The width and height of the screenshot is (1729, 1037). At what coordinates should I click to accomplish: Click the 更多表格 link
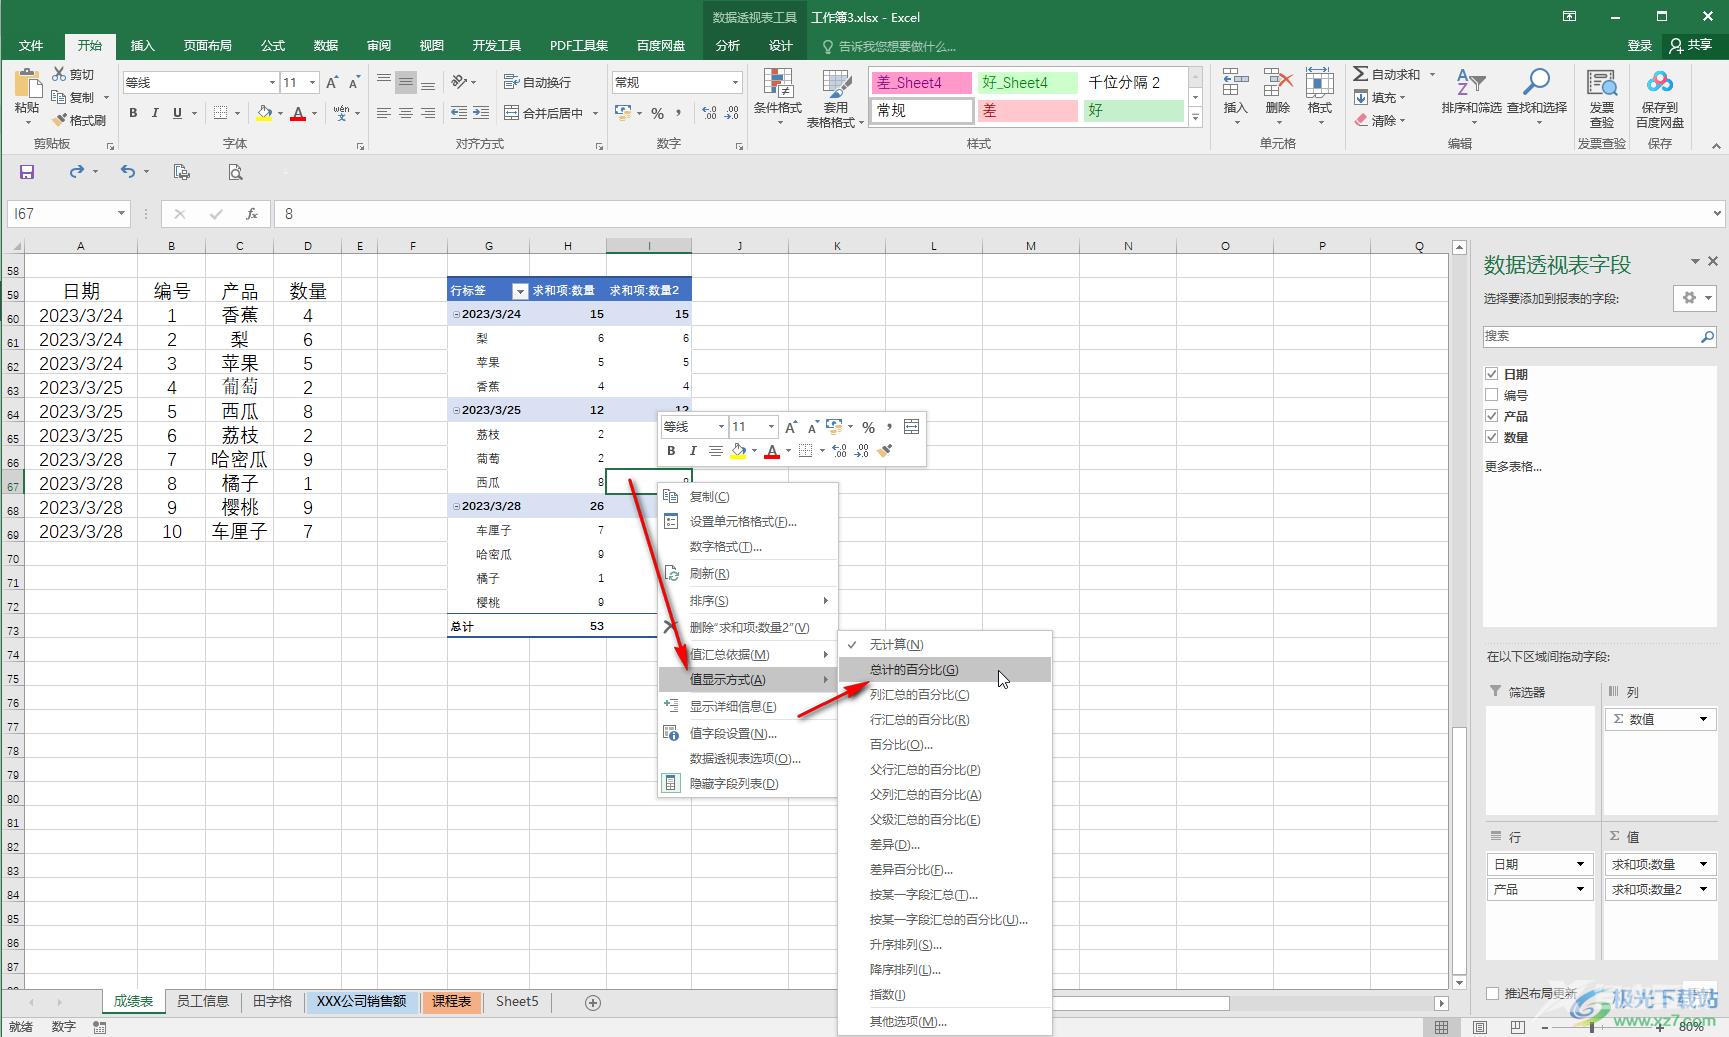(1513, 467)
